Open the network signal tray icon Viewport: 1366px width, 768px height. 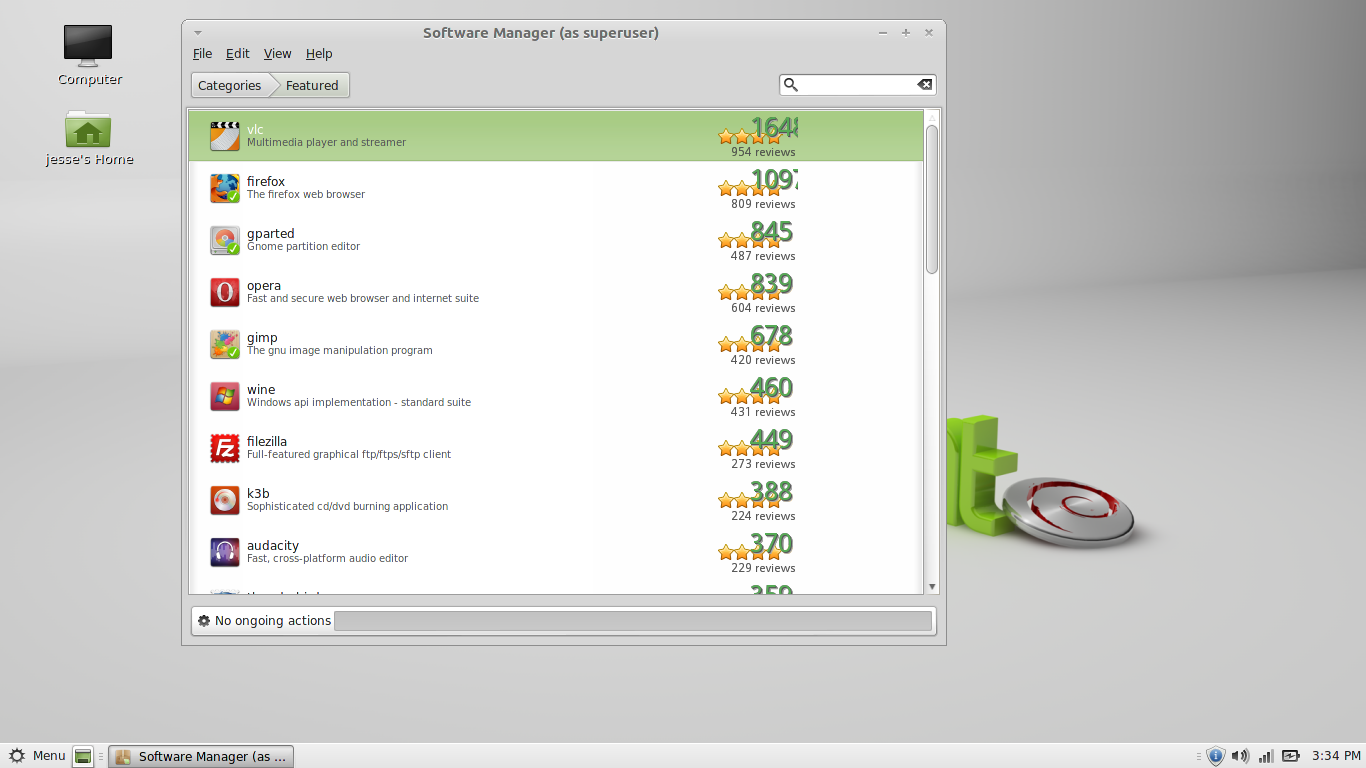1266,756
